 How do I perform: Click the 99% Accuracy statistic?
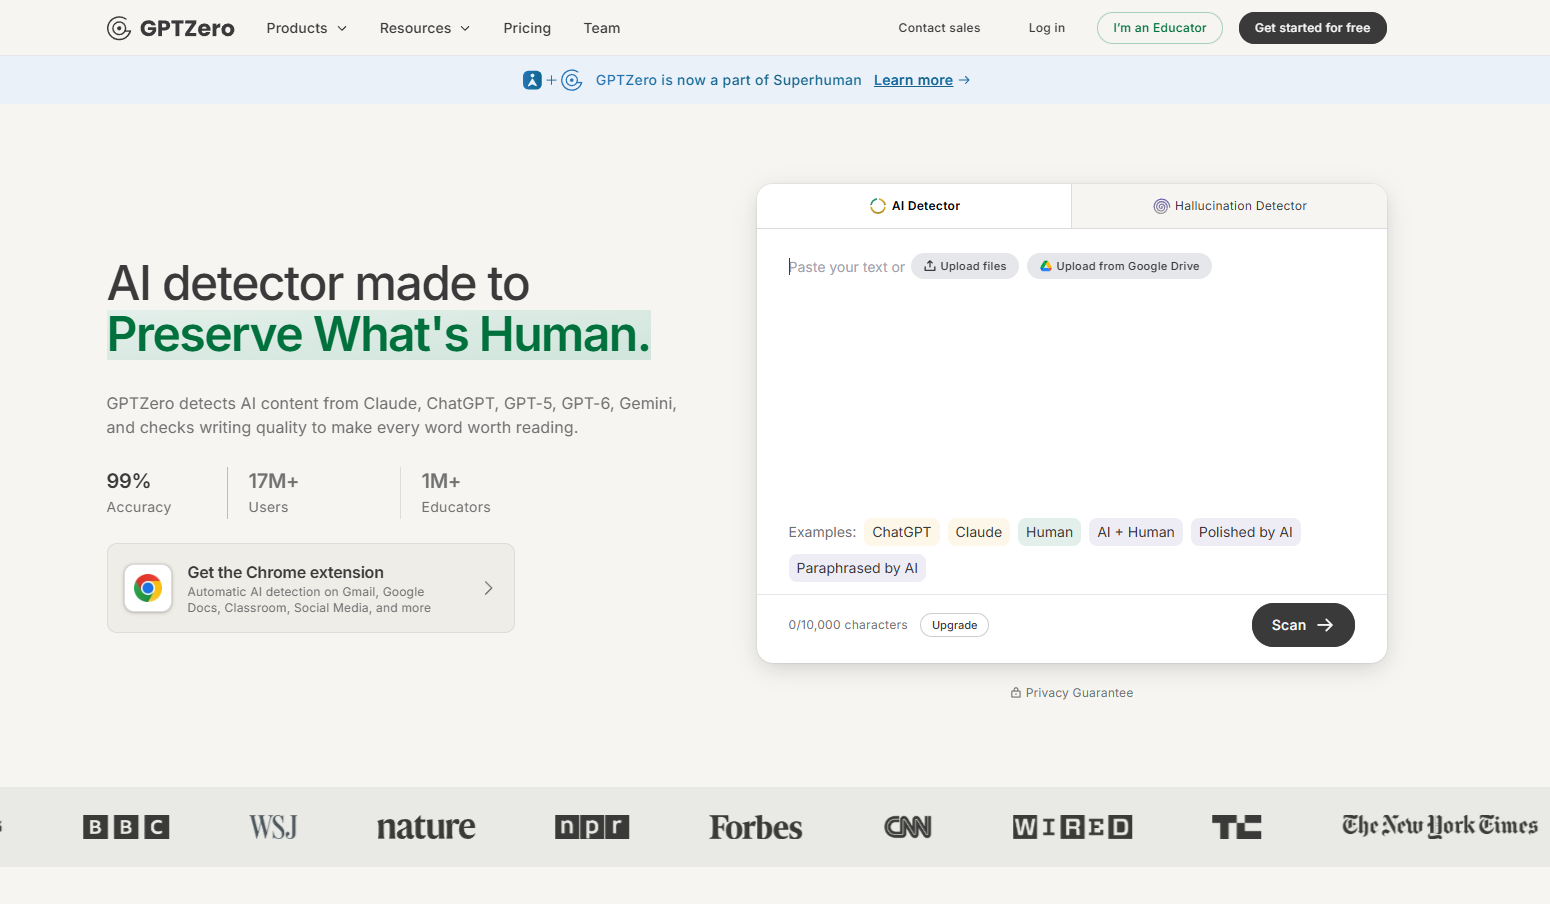(x=139, y=493)
